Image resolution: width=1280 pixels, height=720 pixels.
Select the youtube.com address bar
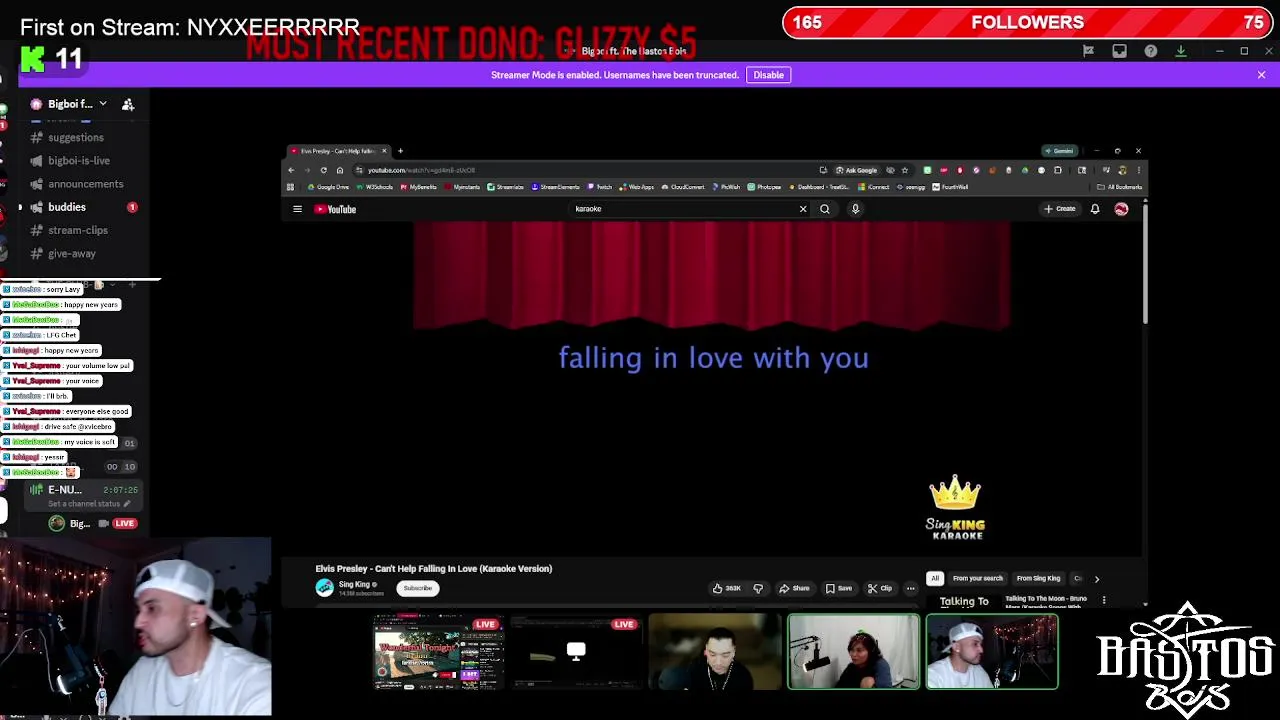590,170
